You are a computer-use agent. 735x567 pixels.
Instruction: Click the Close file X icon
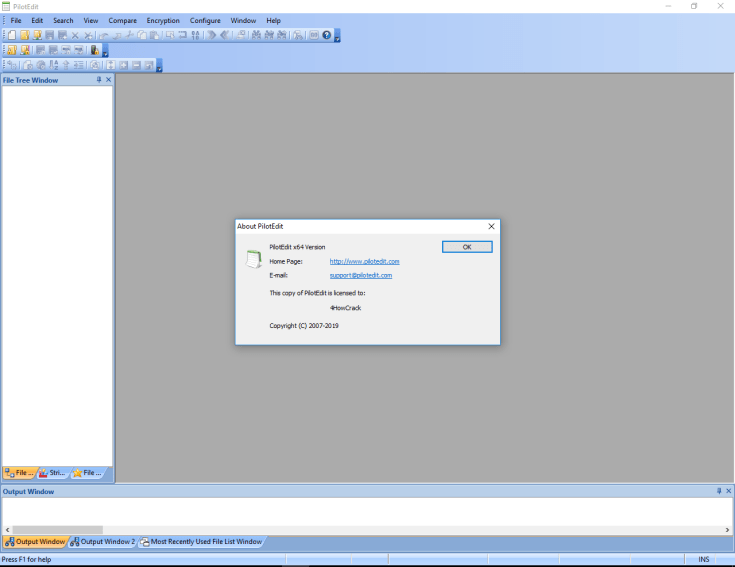tap(75, 35)
